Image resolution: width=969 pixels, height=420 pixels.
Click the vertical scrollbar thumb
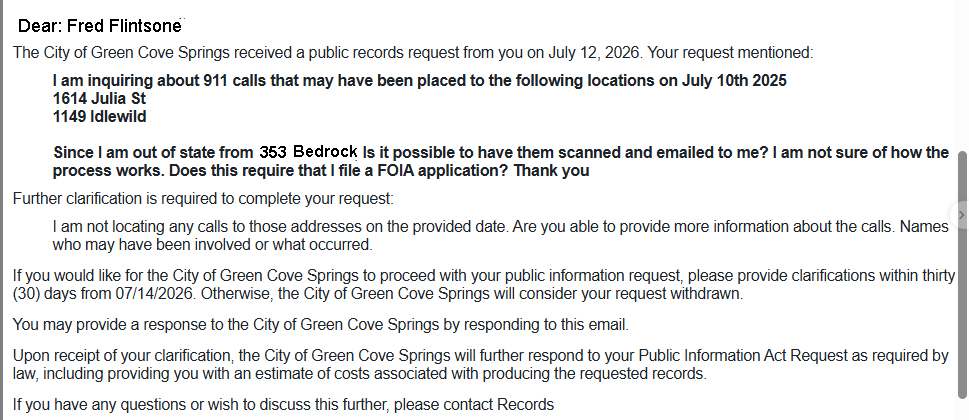(x=962, y=274)
